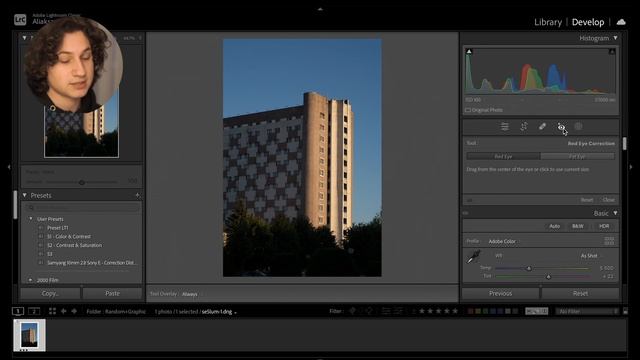Viewport: 640px width, 360px height.
Task: Hide the right panel with edge arrow
Action: pyautogui.click(x=631, y=167)
